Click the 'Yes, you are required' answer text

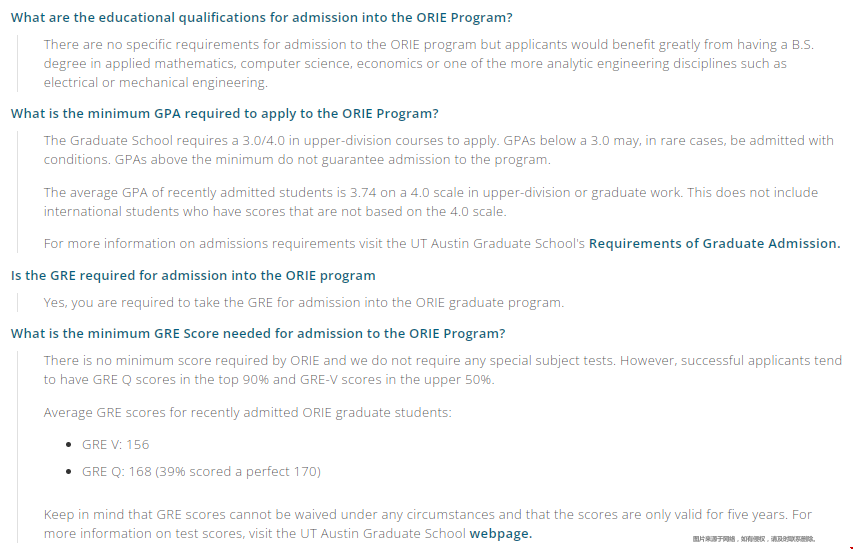tap(304, 302)
